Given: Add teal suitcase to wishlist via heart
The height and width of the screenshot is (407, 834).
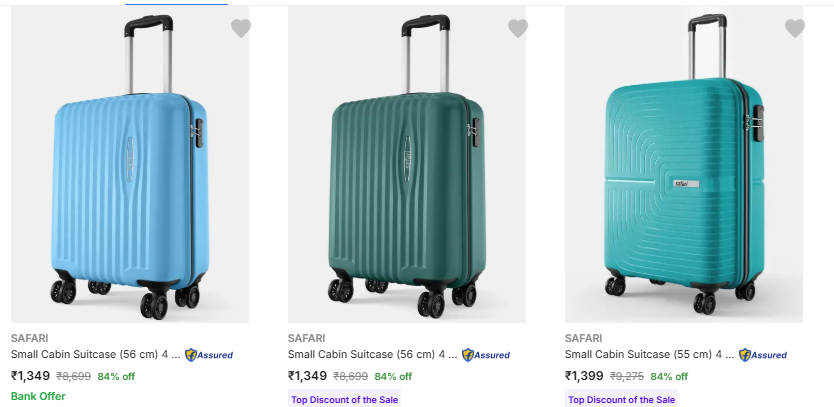Looking at the screenshot, I should (795, 29).
